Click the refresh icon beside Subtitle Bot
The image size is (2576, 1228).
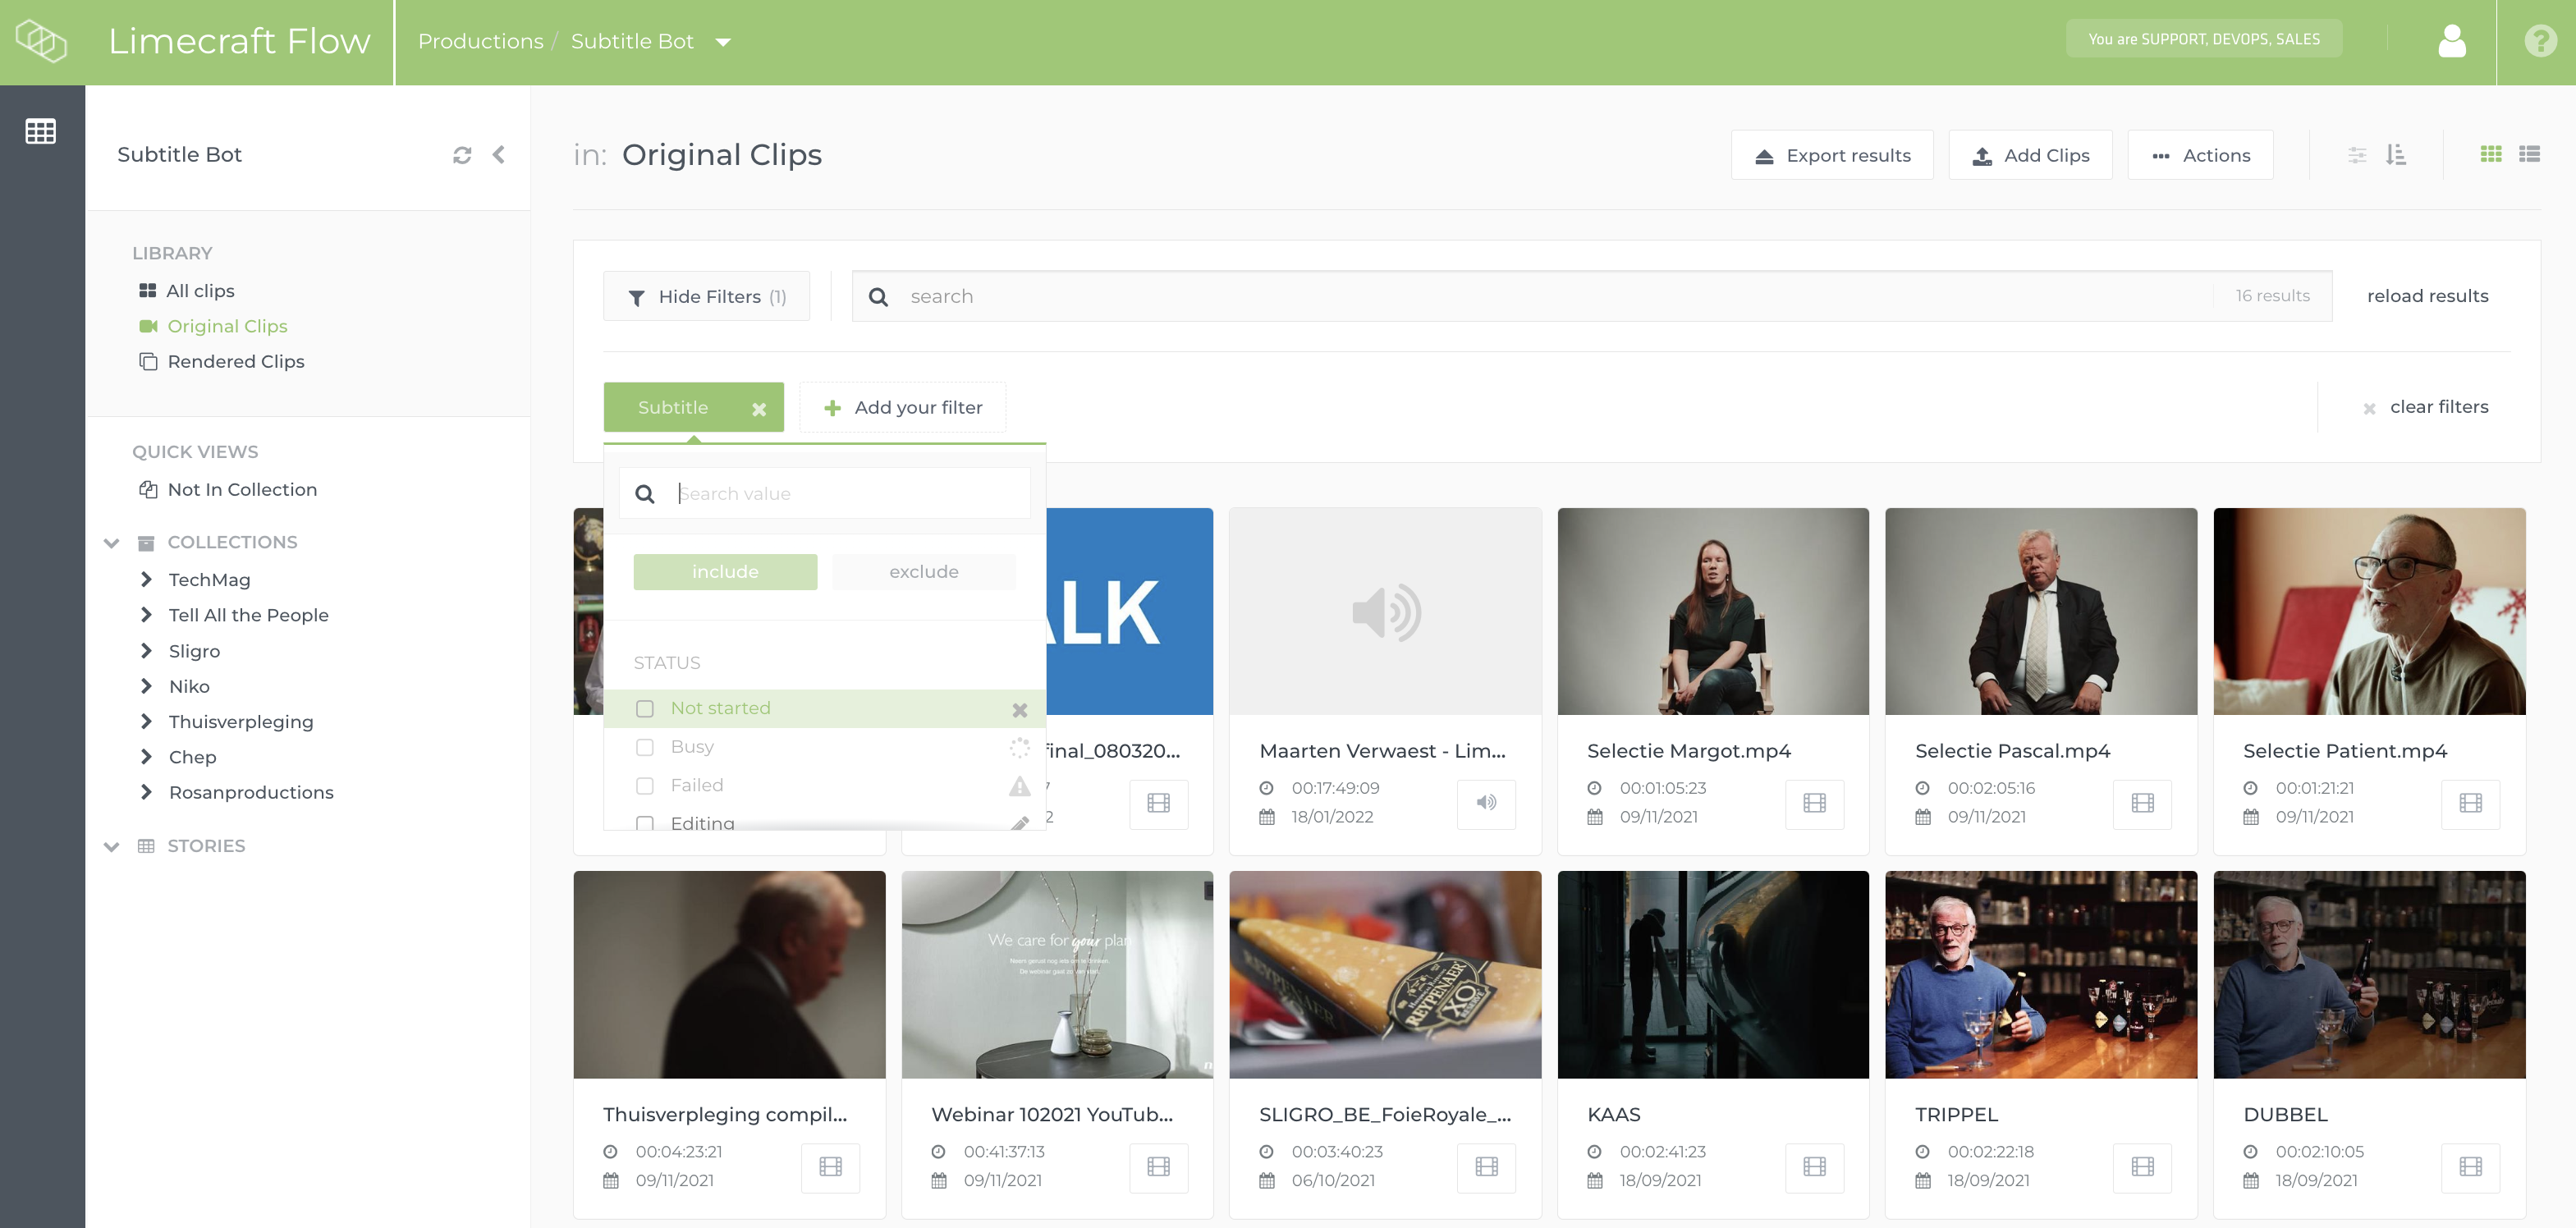(461, 155)
